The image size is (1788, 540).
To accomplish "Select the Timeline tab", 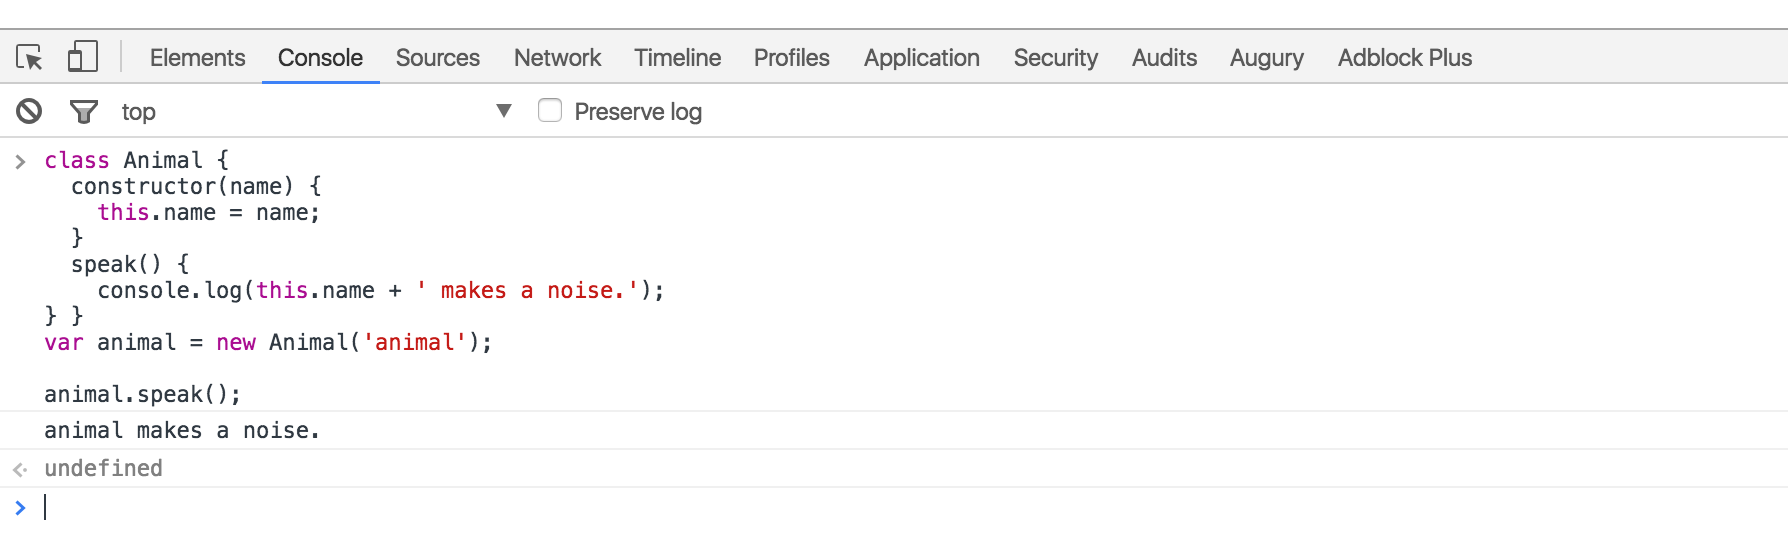I will coord(677,58).
